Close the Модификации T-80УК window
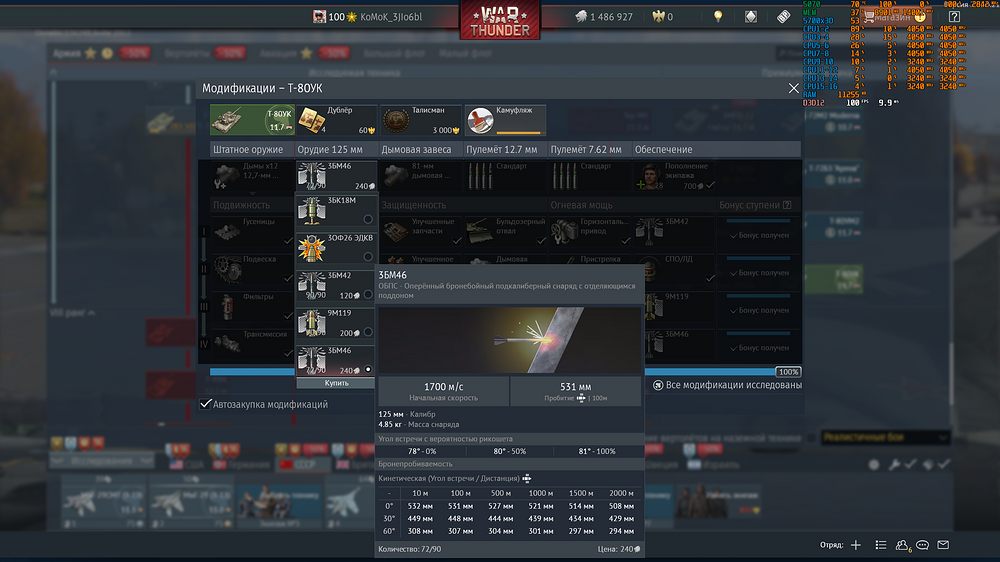 (793, 89)
